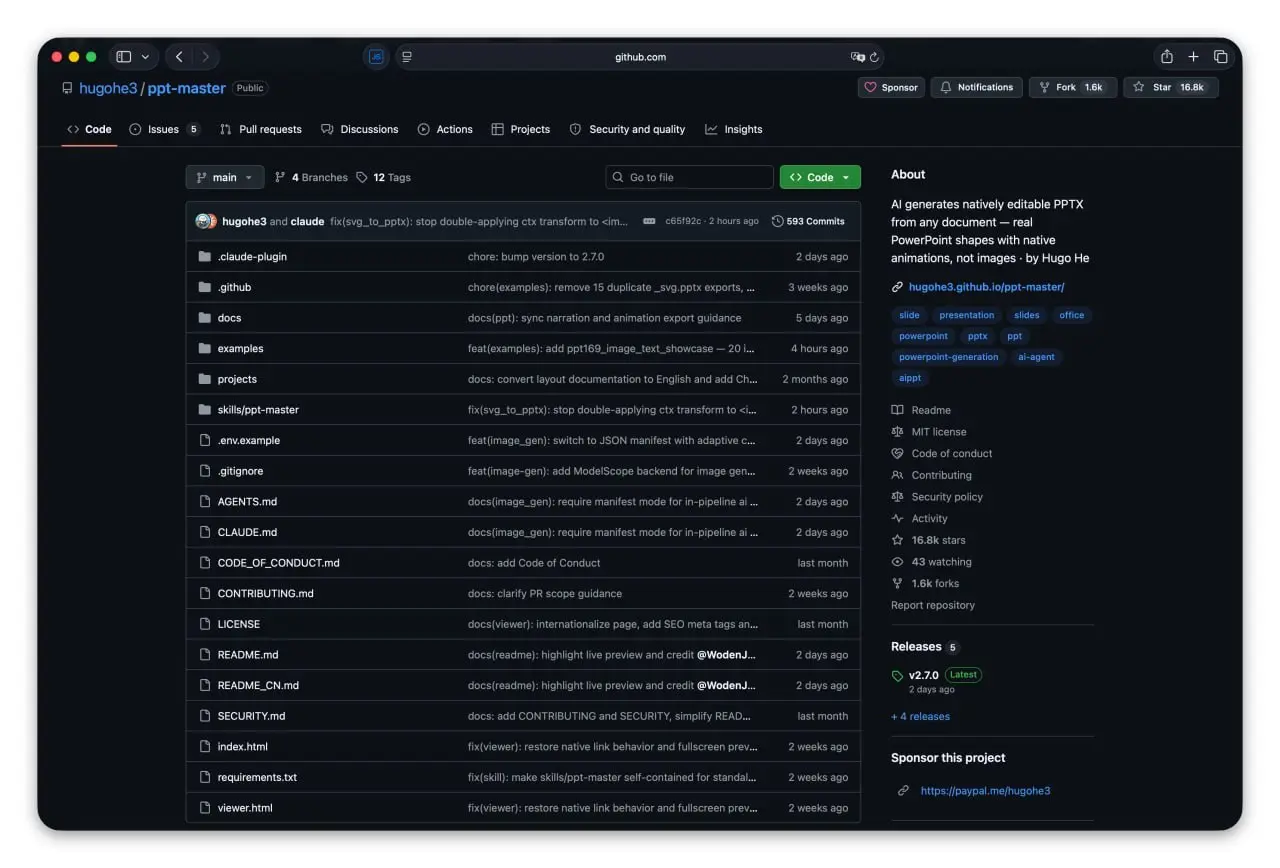
Task: Select the powerpoint-generation topic tag
Action: (948, 357)
